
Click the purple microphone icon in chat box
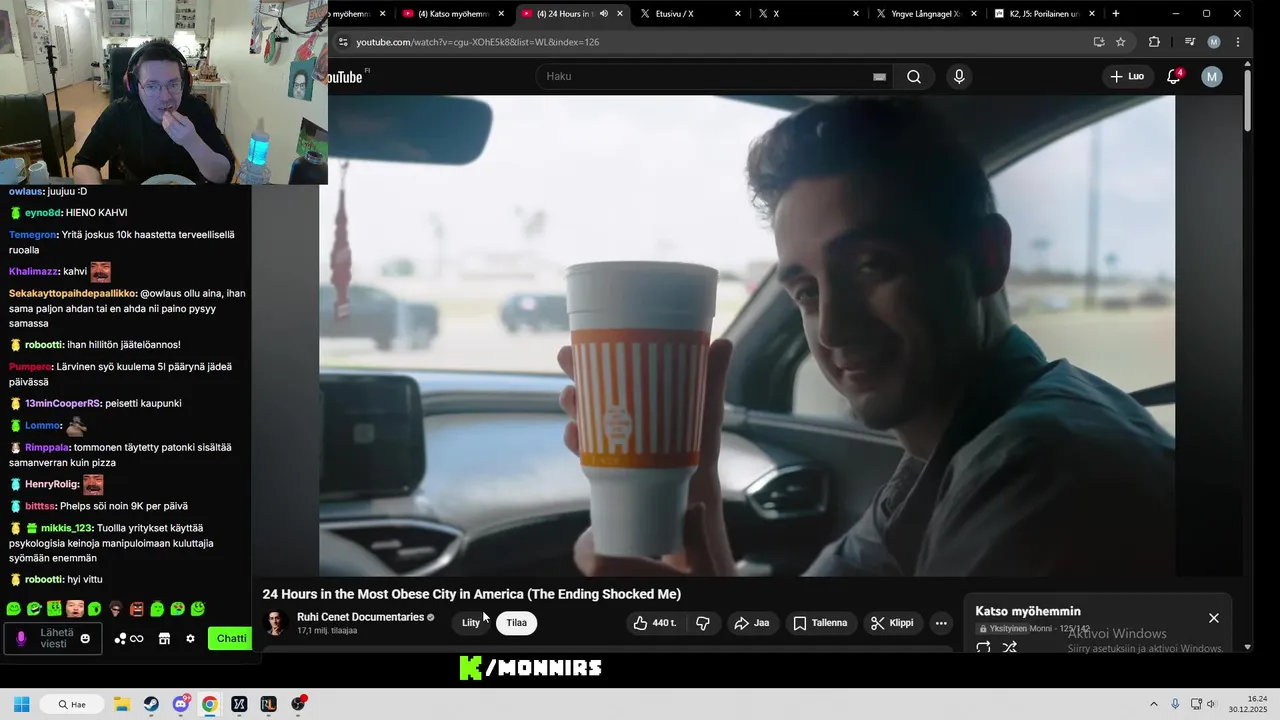[21, 639]
